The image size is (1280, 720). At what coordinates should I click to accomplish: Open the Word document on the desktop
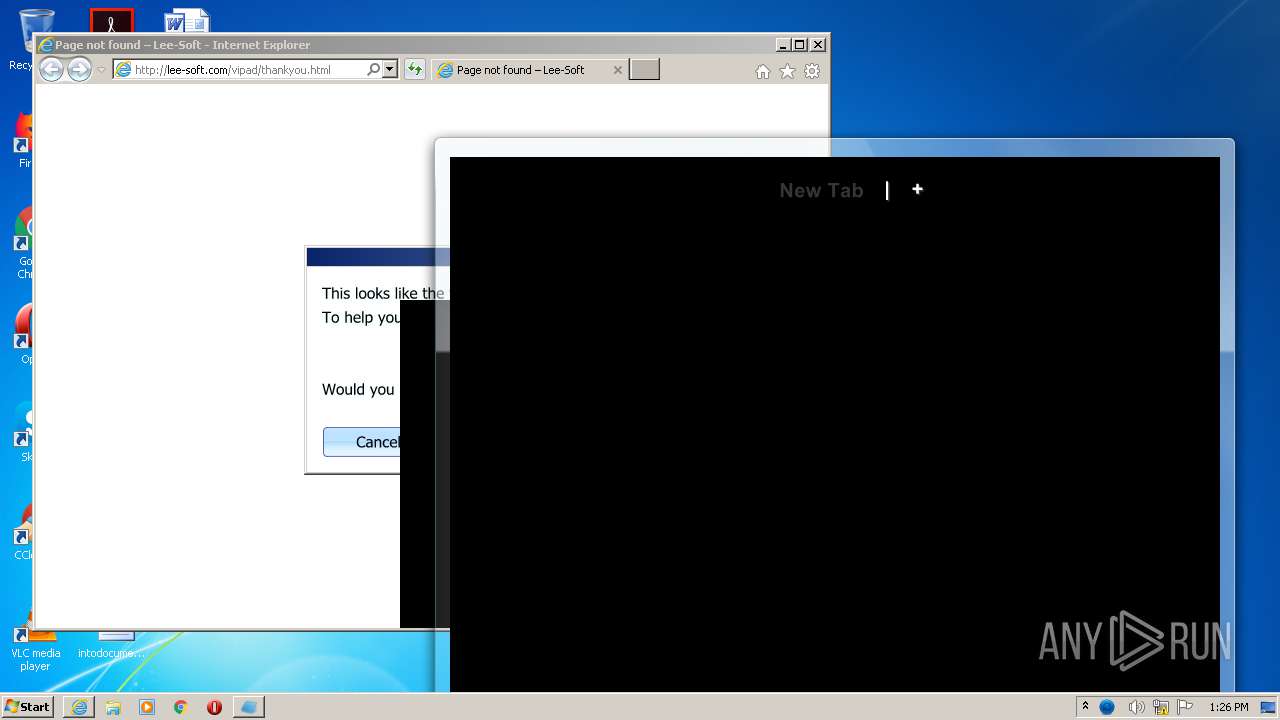[x=187, y=22]
